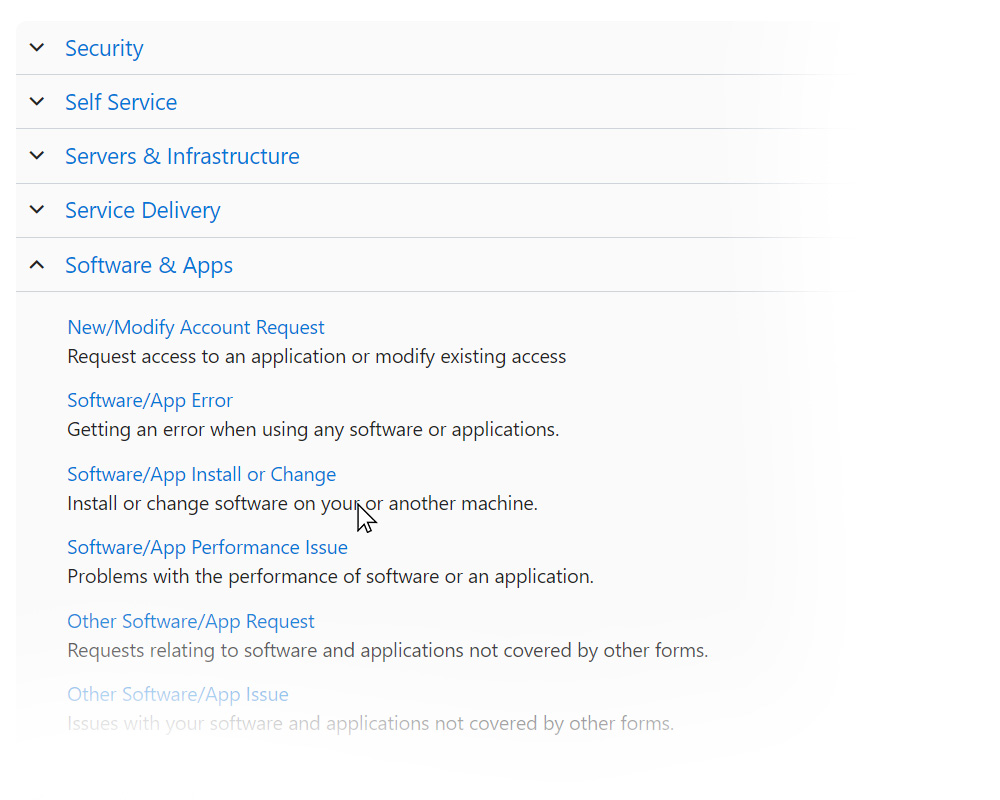Open the Software/App Error link
This screenshot has width=1000, height=800.
[150, 400]
